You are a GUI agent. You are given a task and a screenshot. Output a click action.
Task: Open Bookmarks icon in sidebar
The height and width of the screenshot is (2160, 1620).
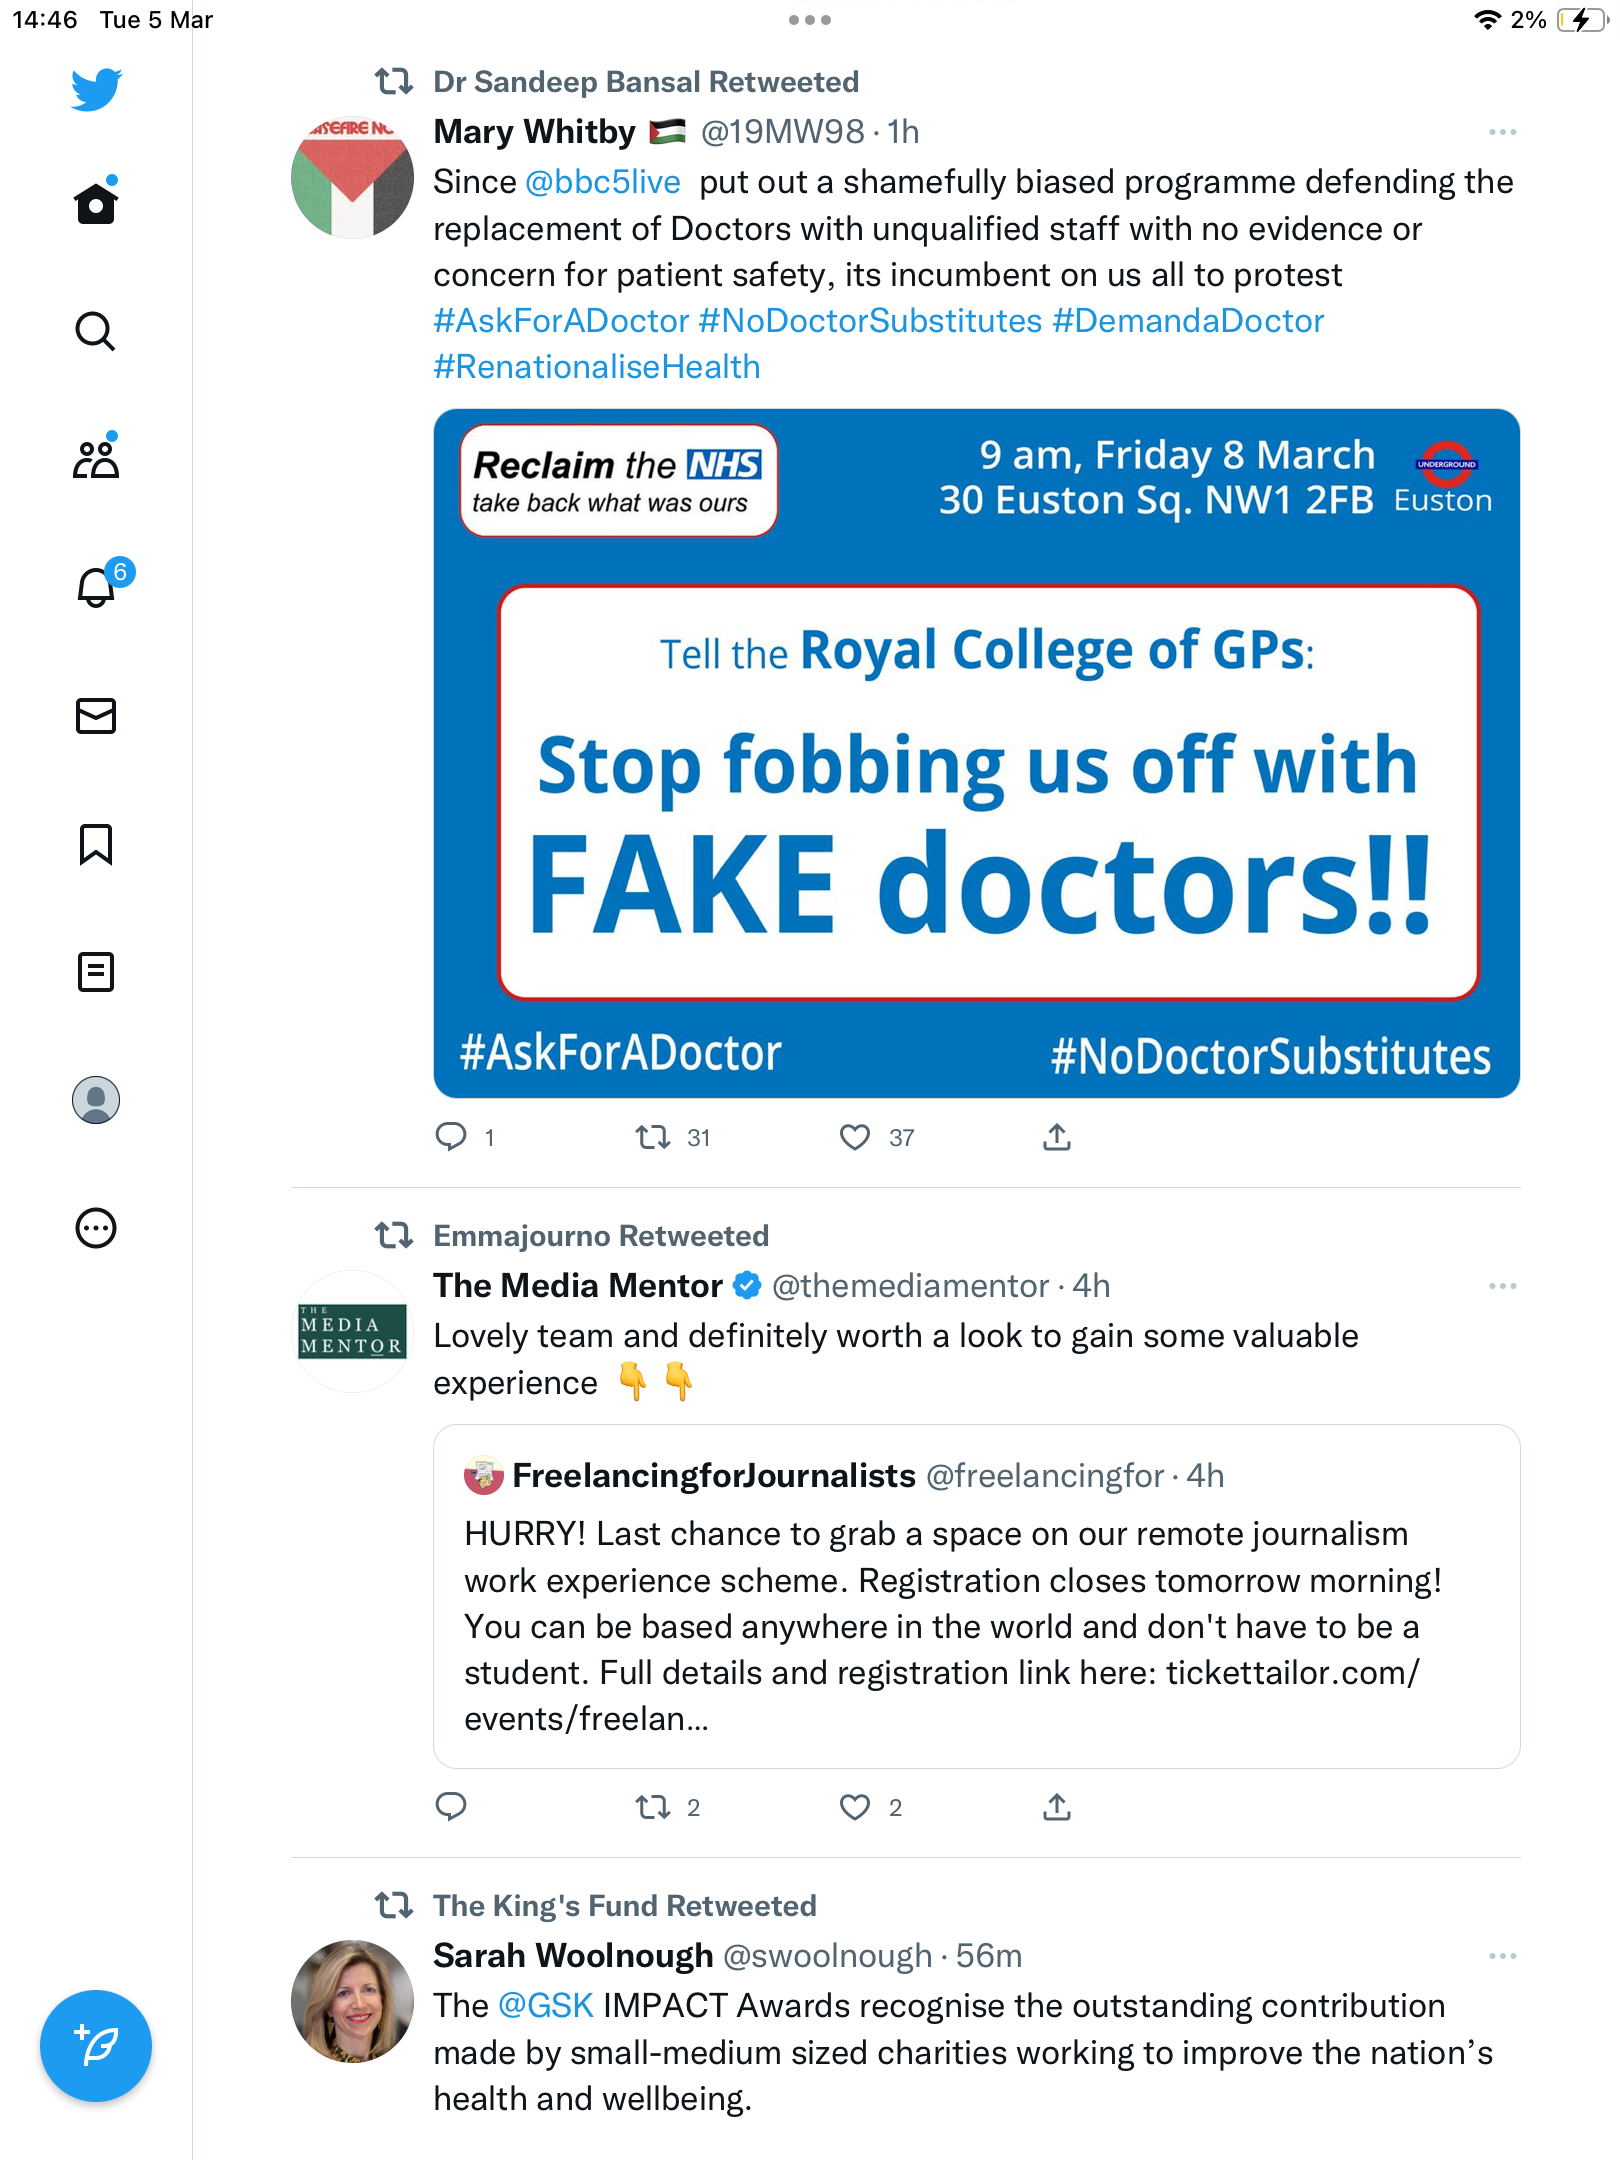(96, 844)
